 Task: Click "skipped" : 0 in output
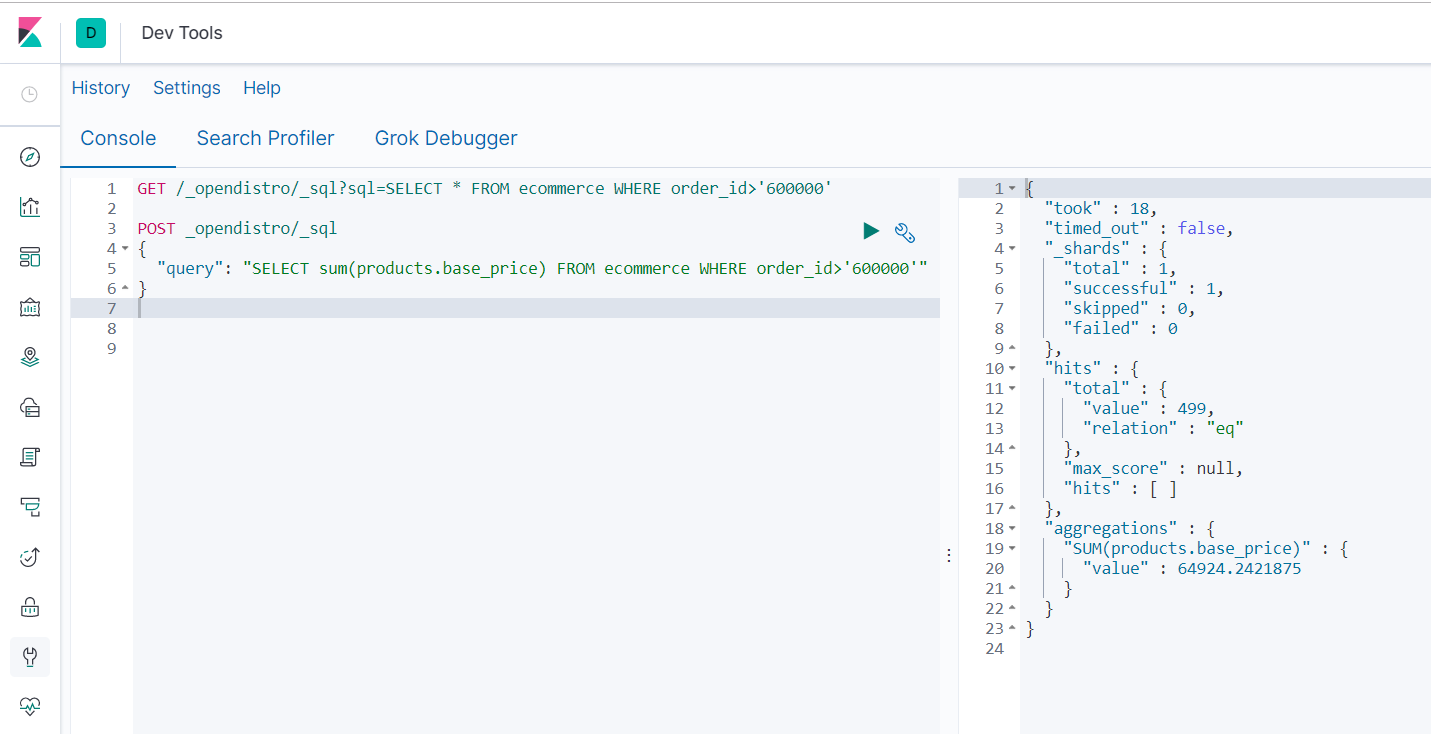click(x=1129, y=308)
